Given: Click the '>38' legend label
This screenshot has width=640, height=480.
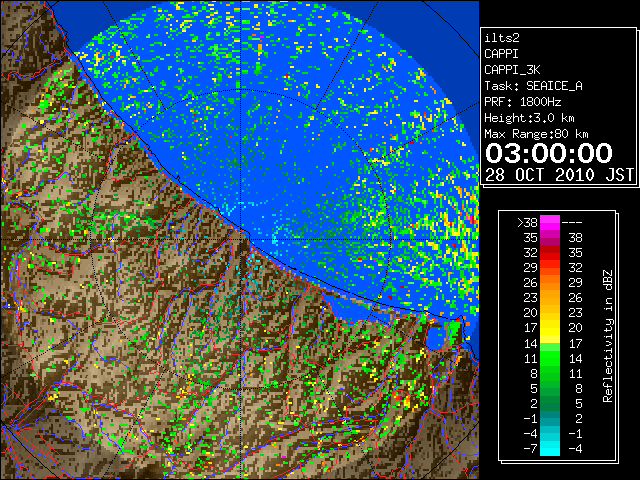Looking at the screenshot, I should [527, 223].
